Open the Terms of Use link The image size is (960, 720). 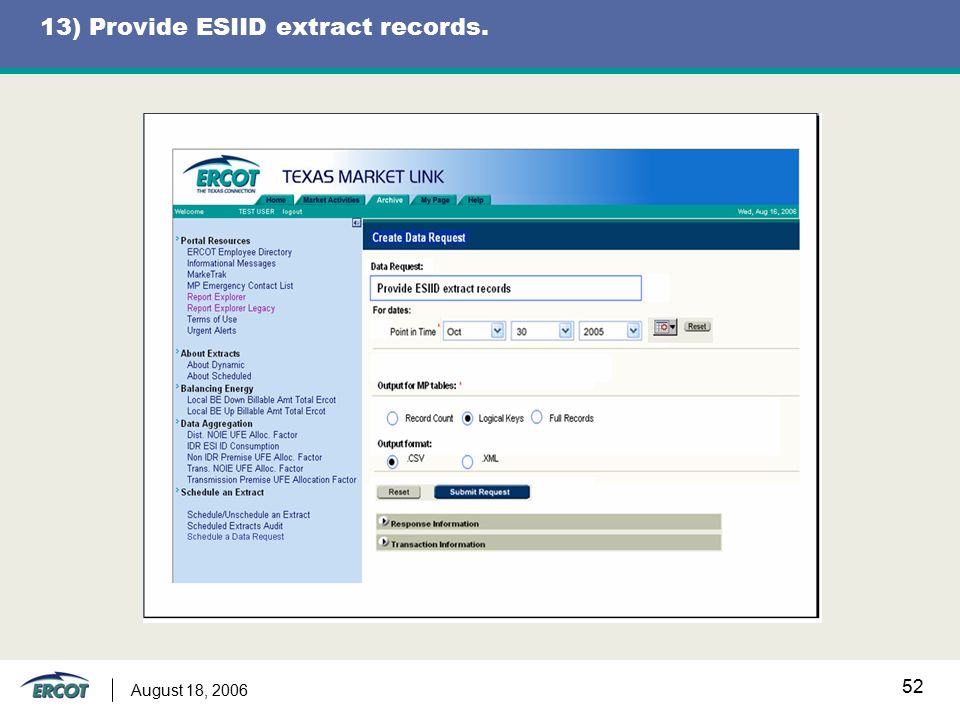click(x=212, y=319)
